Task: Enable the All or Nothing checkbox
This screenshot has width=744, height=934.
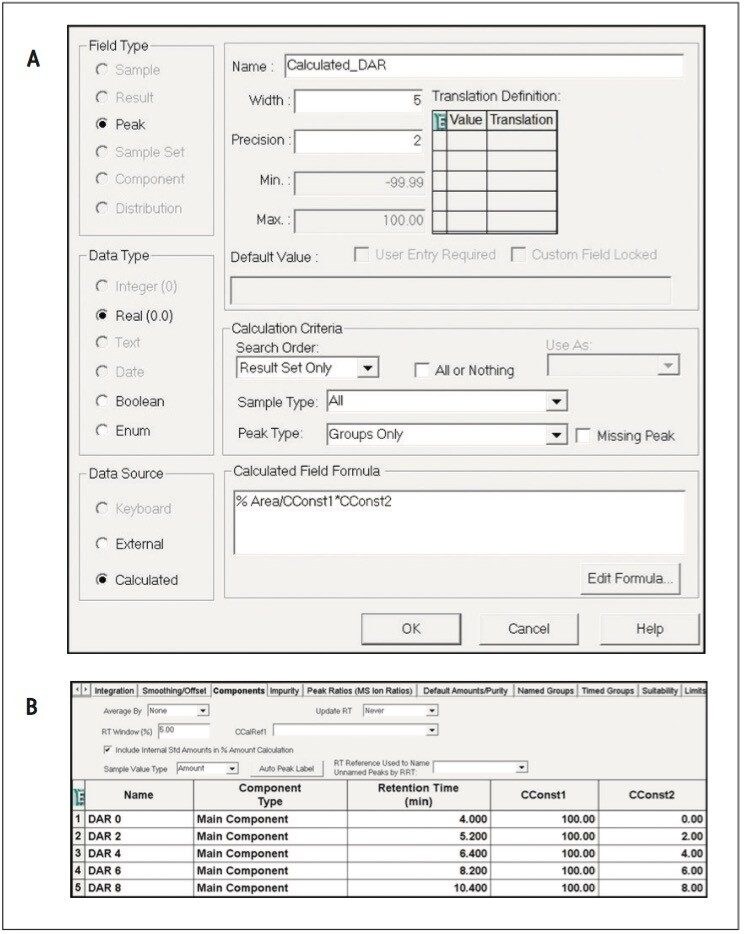Action: (x=421, y=370)
